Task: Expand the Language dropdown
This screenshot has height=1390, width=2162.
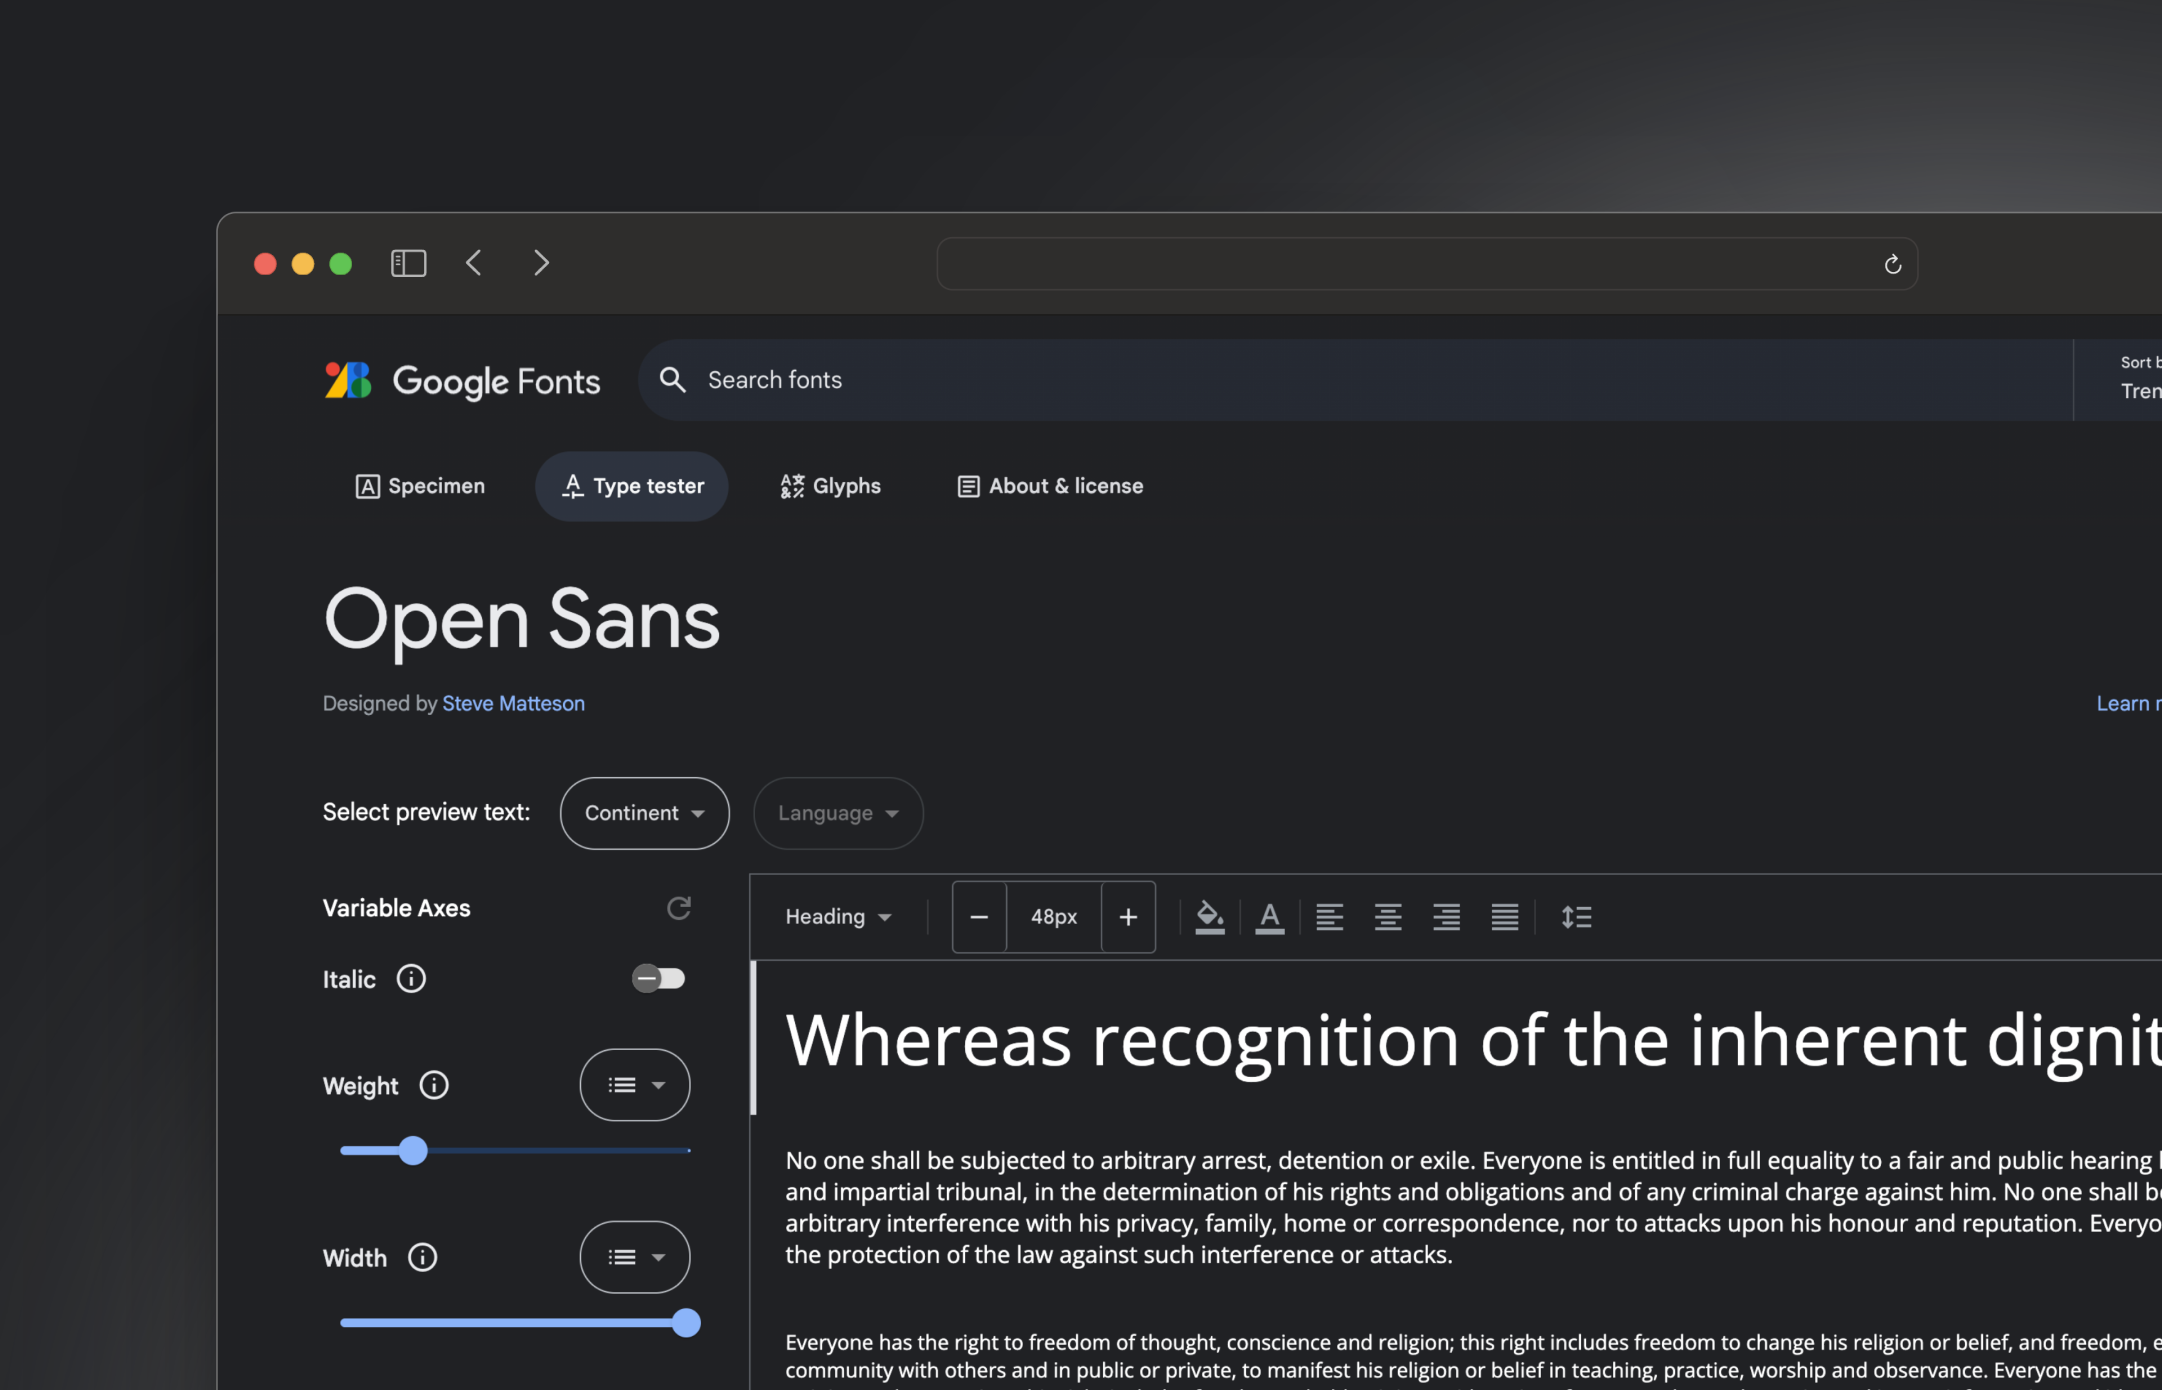Action: 838,813
